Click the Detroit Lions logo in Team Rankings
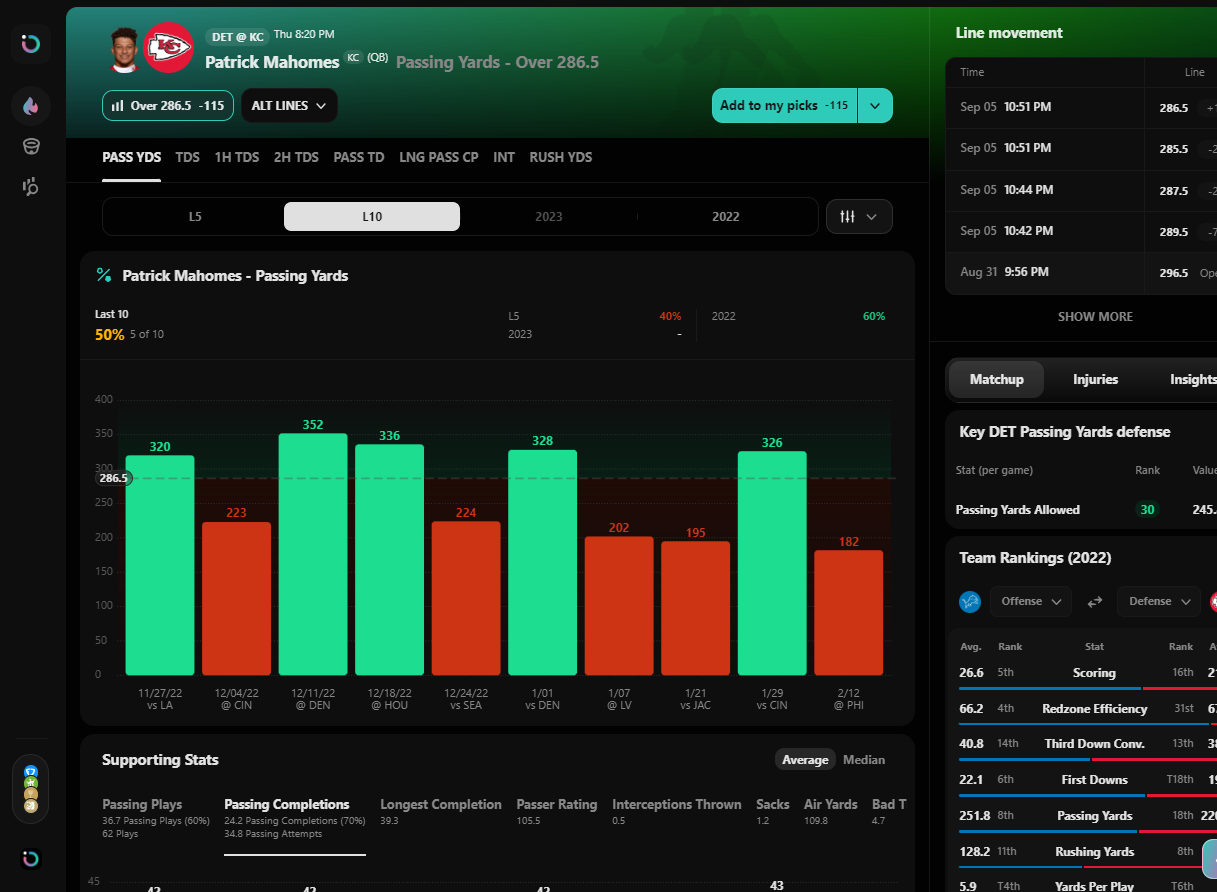The height and width of the screenshot is (892, 1217). [969, 601]
